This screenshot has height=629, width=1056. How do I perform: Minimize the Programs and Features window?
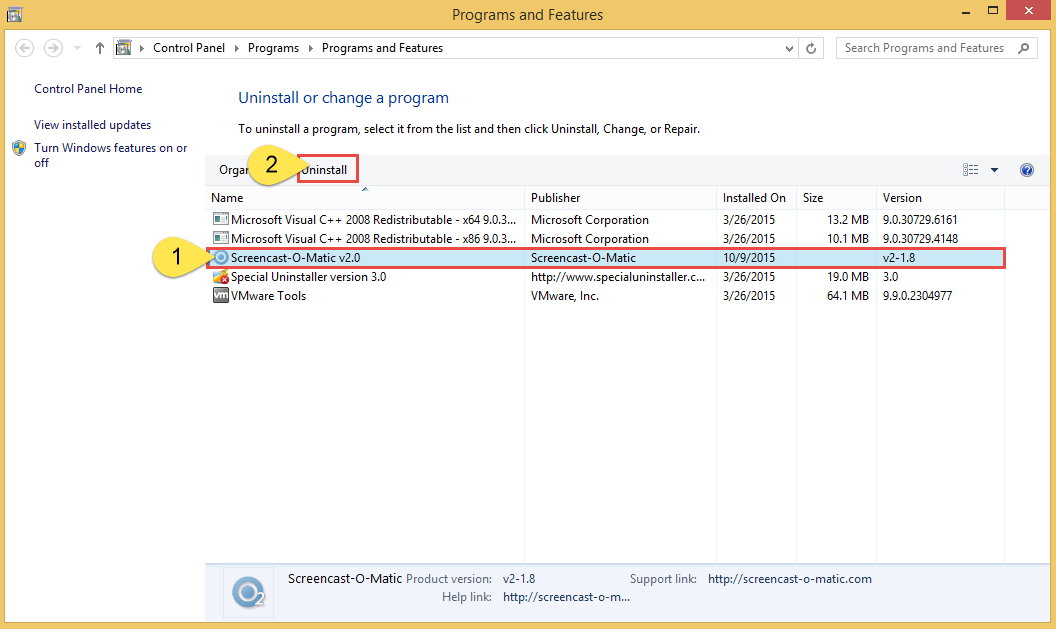966,11
